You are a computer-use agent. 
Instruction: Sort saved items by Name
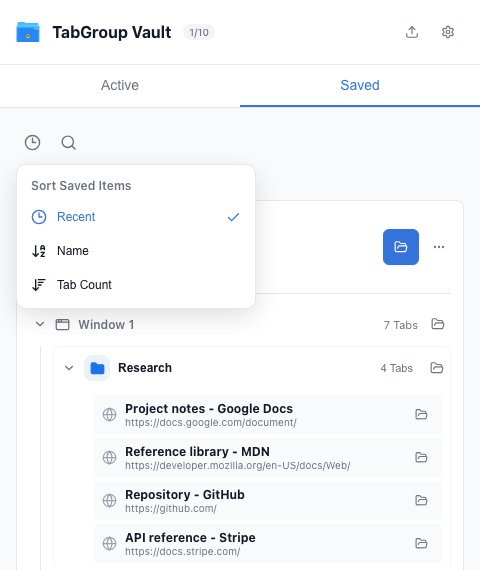136,251
